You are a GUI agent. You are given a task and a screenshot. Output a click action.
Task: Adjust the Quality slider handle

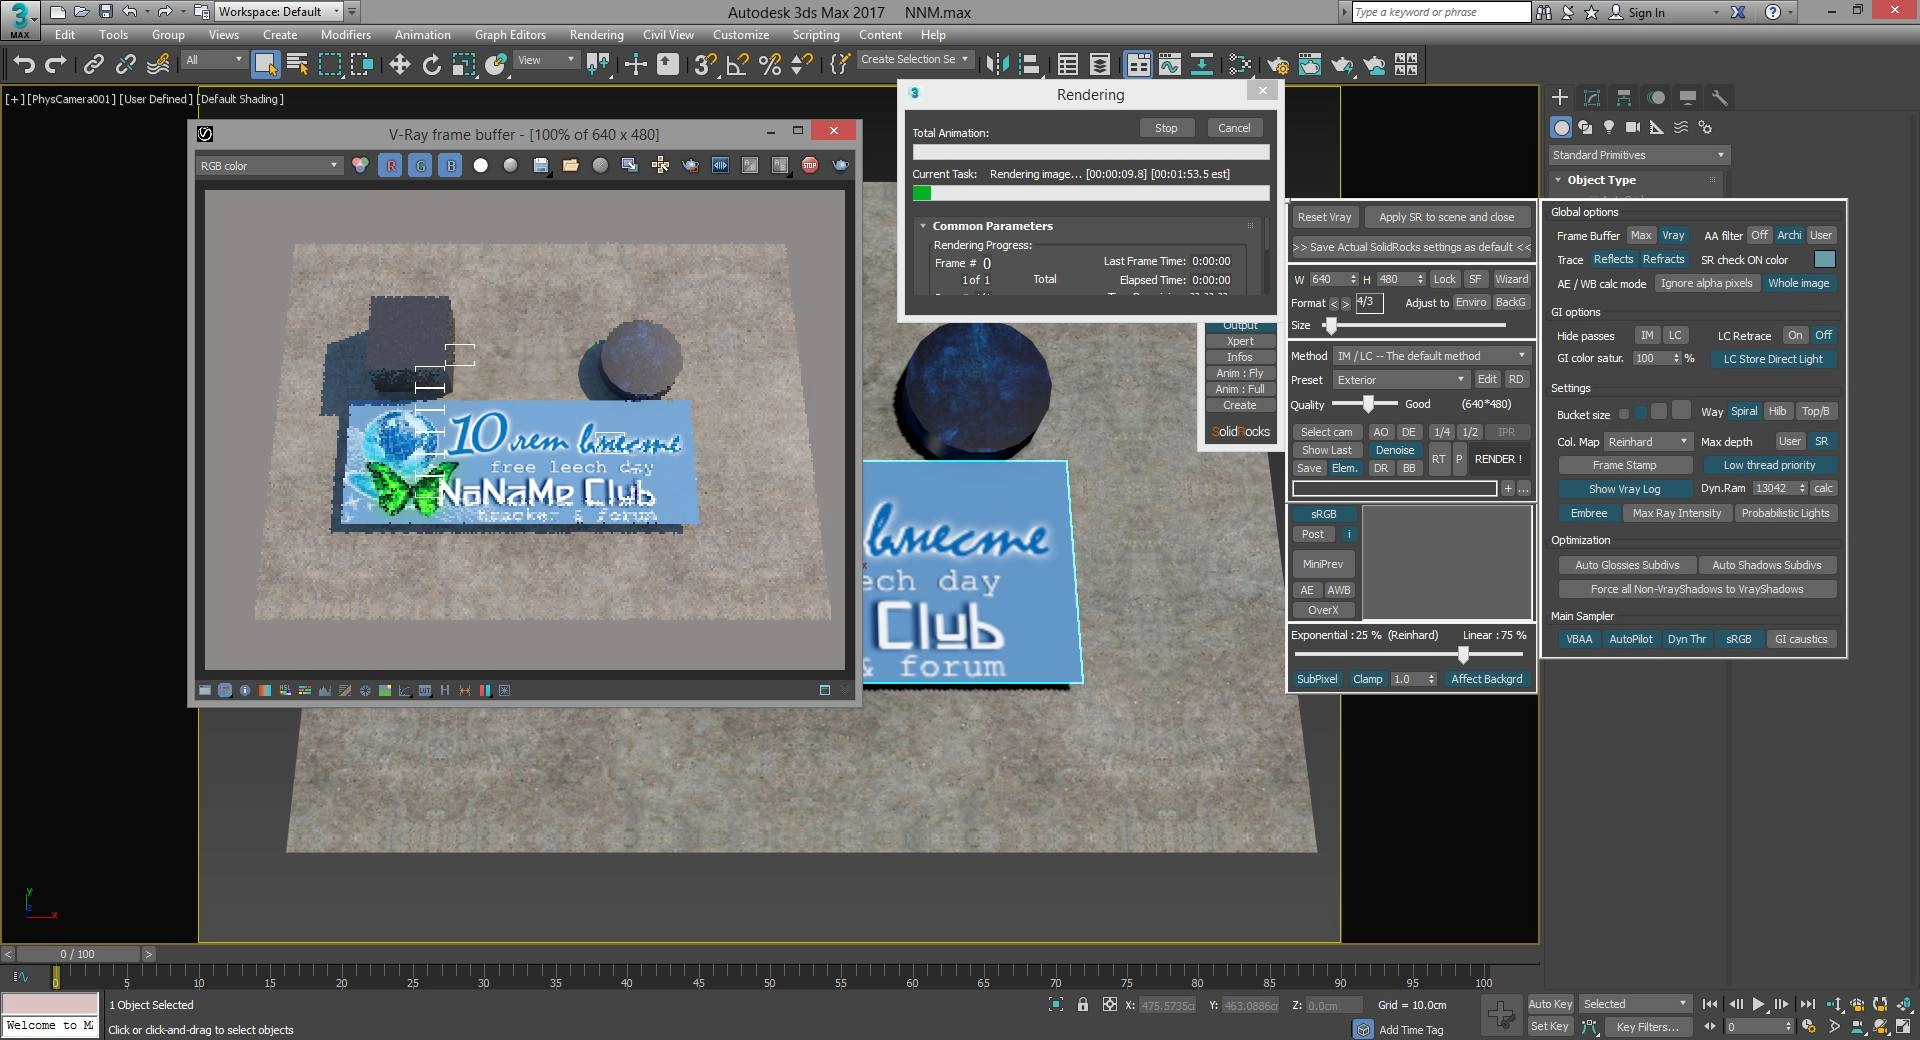pos(1367,403)
